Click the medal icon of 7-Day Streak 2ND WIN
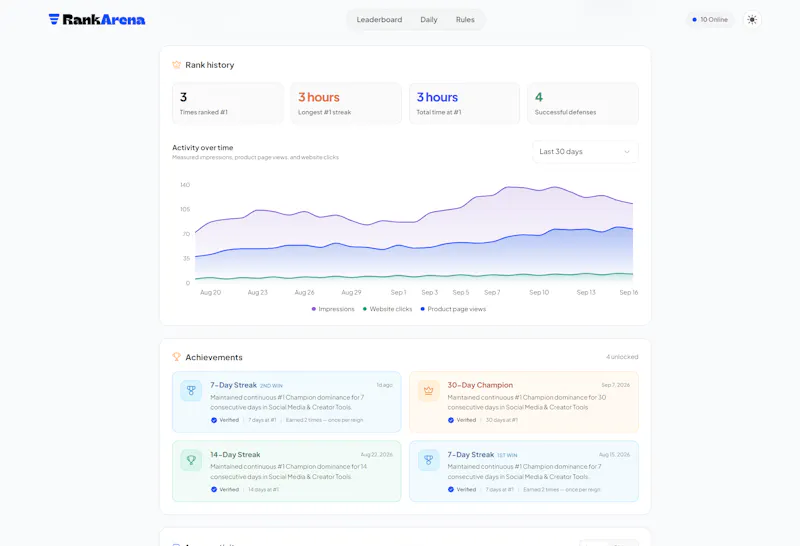This screenshot has height=546, width=800. 191,391
